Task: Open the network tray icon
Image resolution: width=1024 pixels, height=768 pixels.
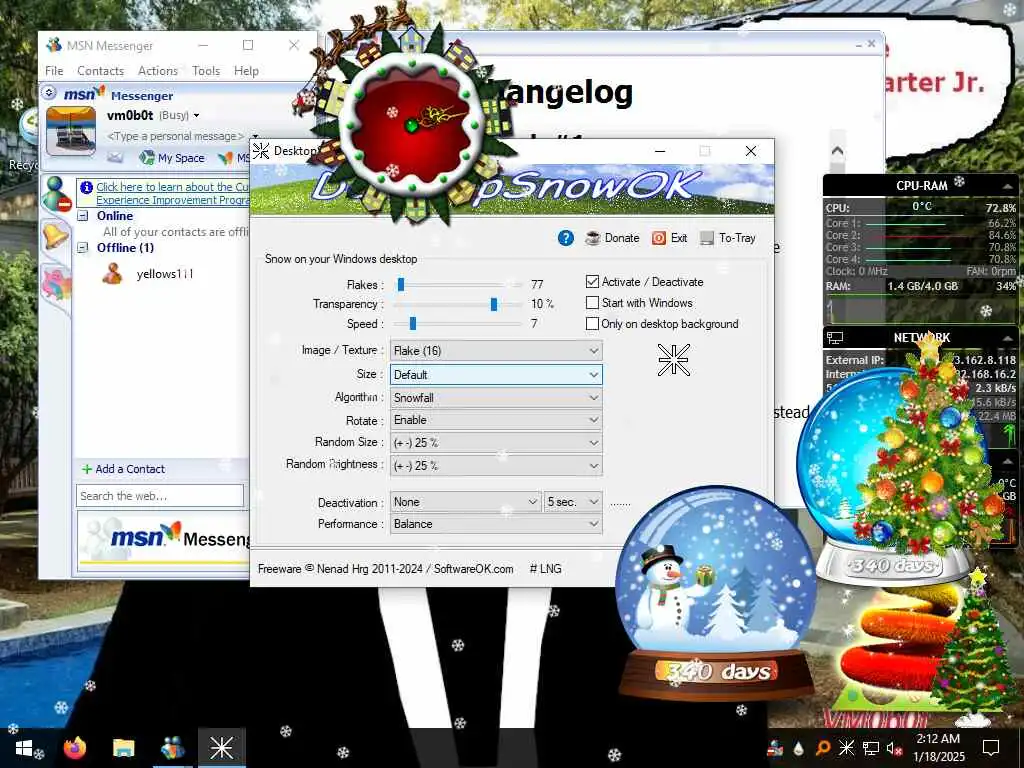Action: 871,748
